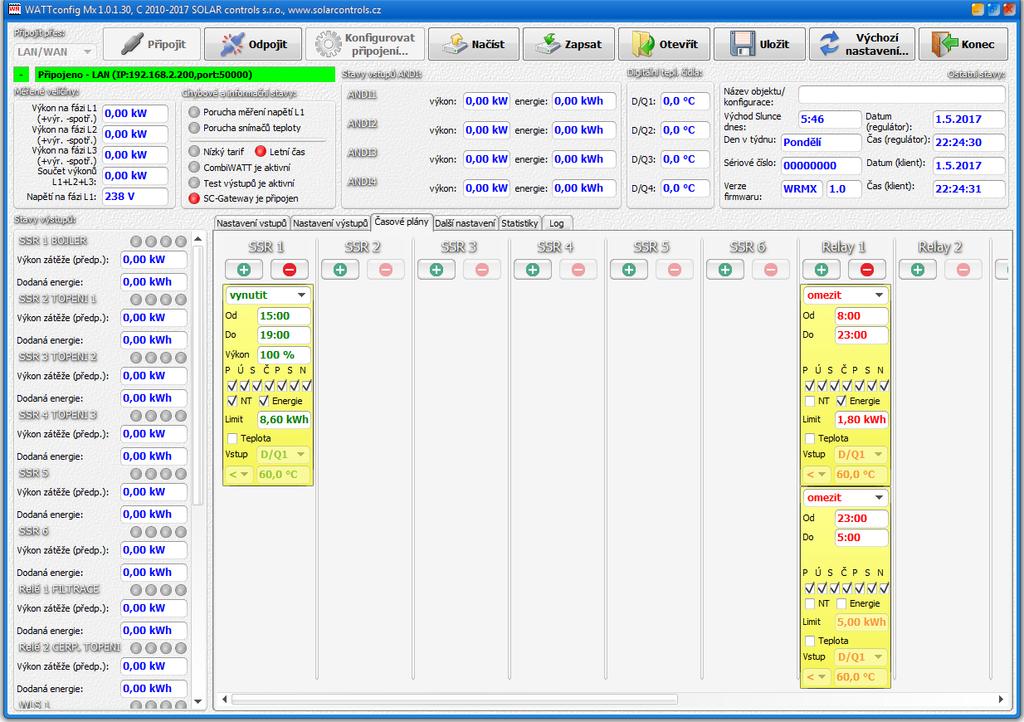This screenshot has height=722, width=1024.
Task: Click Limit 8,60 kWh field in SSR 1
Action: point(283,419)
